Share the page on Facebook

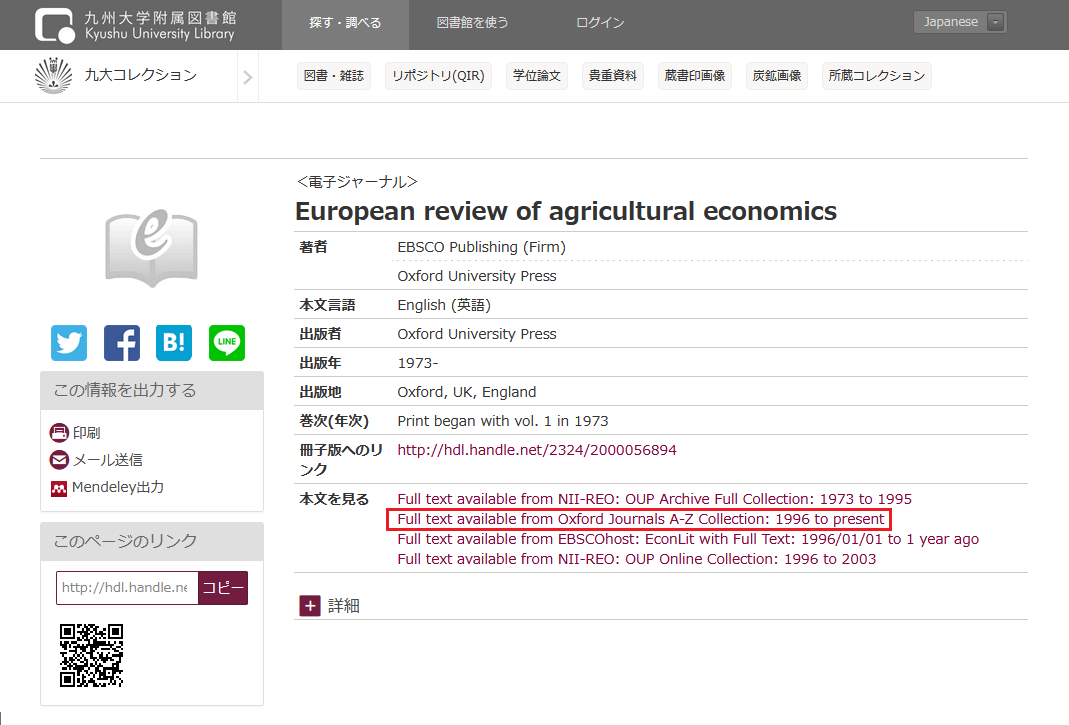pyautogui.click(x=122, y=342)
